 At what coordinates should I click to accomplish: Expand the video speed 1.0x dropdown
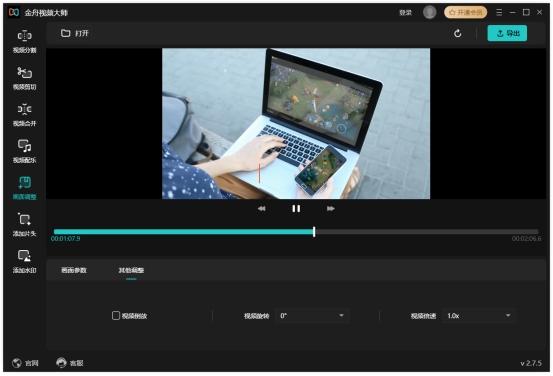[x=479, y=316]
